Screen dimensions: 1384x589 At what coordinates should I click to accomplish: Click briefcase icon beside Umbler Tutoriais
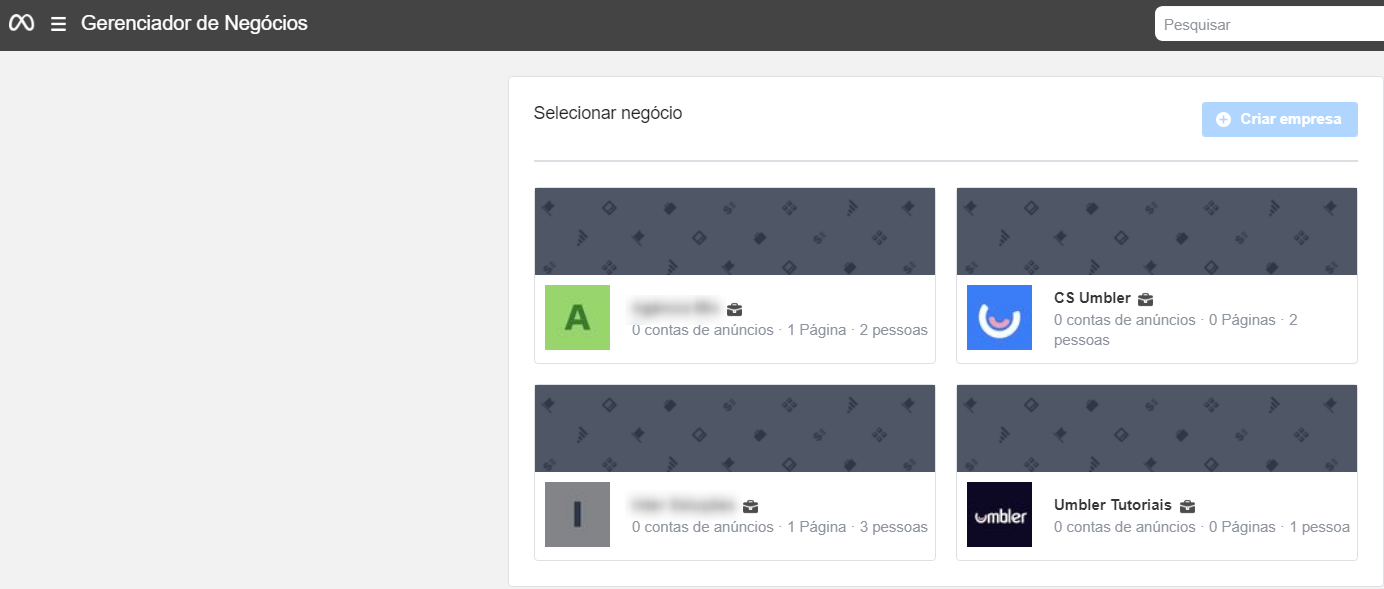(x=1187, y=506)
